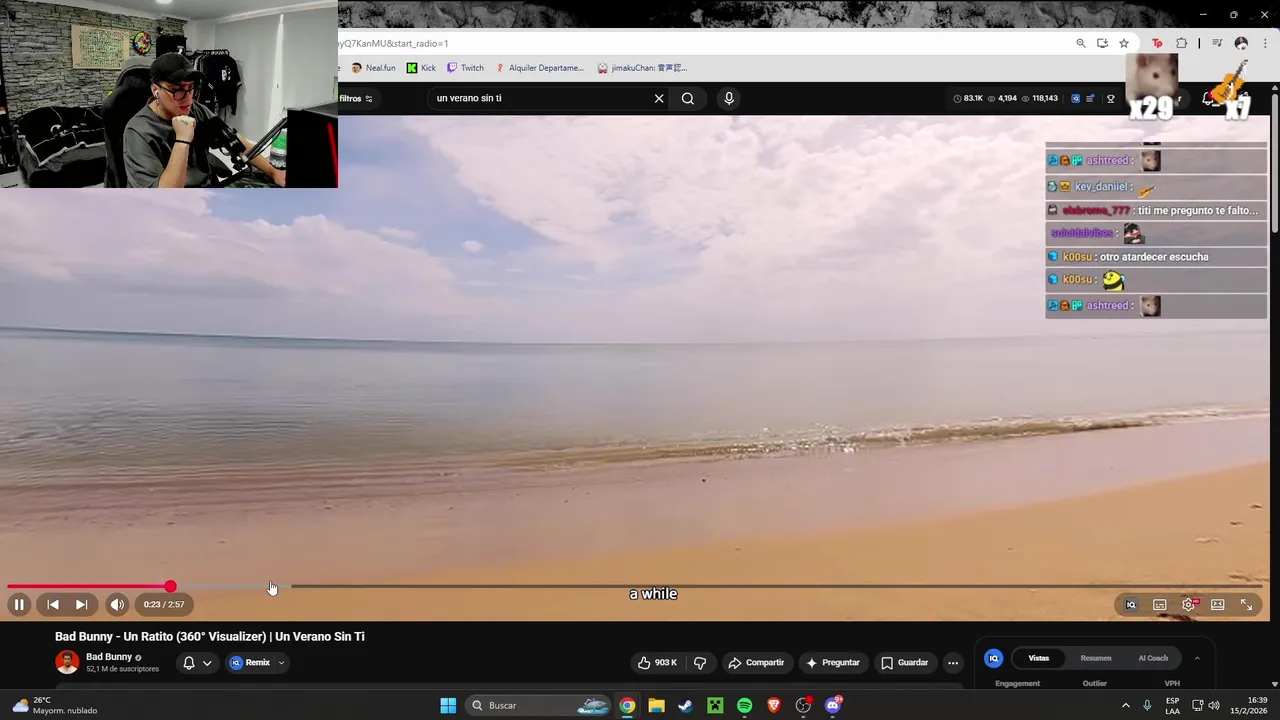Viewport: 1280px width, 720px height.
Task: Bookmark this page with the star
Action: (x=1124, y=43)
